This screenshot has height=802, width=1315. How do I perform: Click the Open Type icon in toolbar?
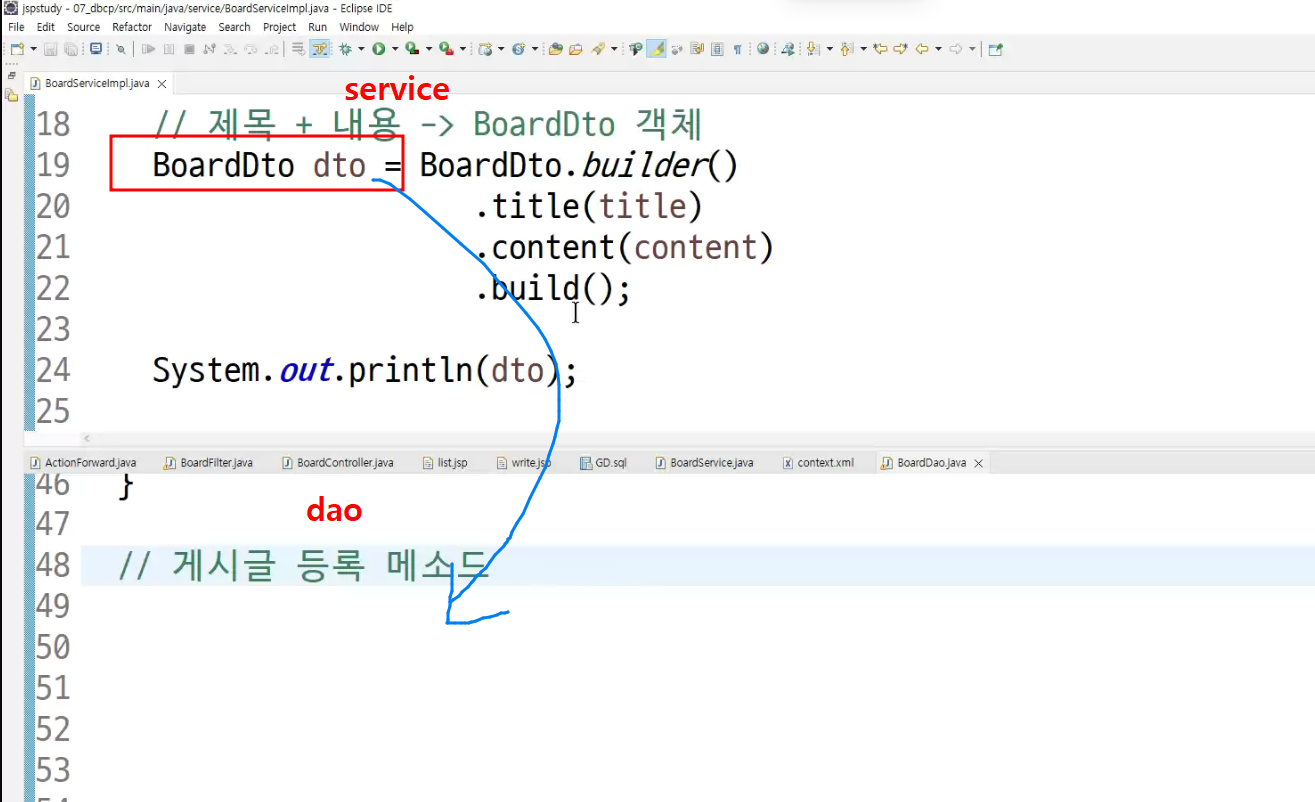(555, 48)
